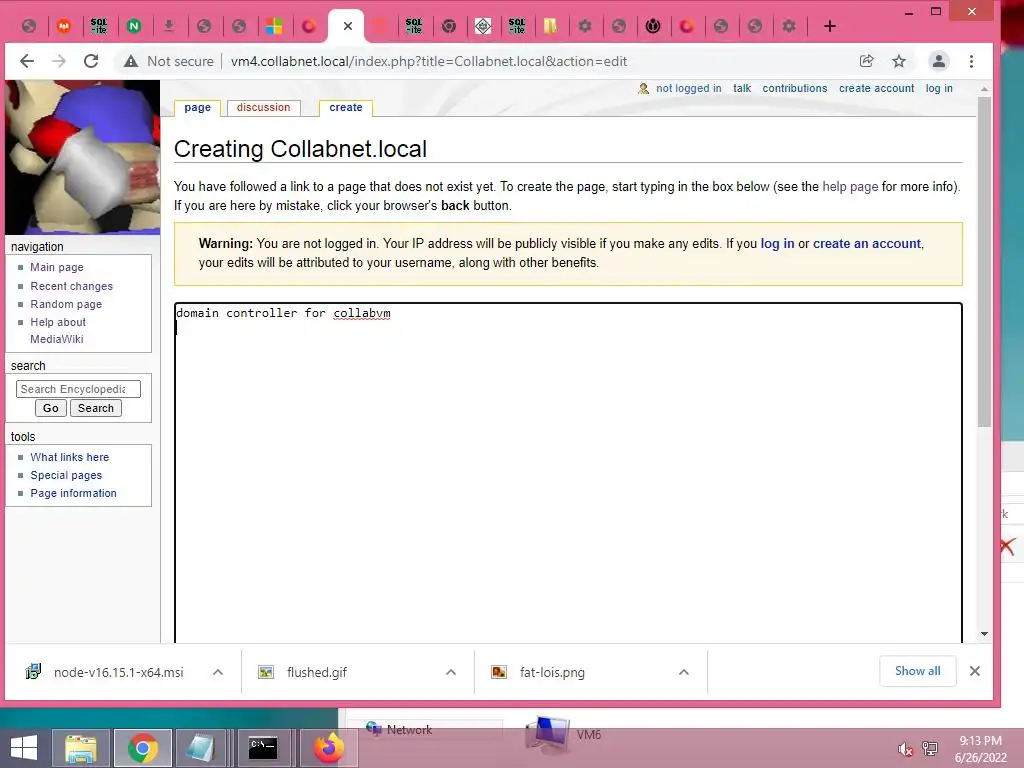Click 'create an account' in the warning box
The image size is (1024, 768).
pyautogui.click(x=867, y=244)
